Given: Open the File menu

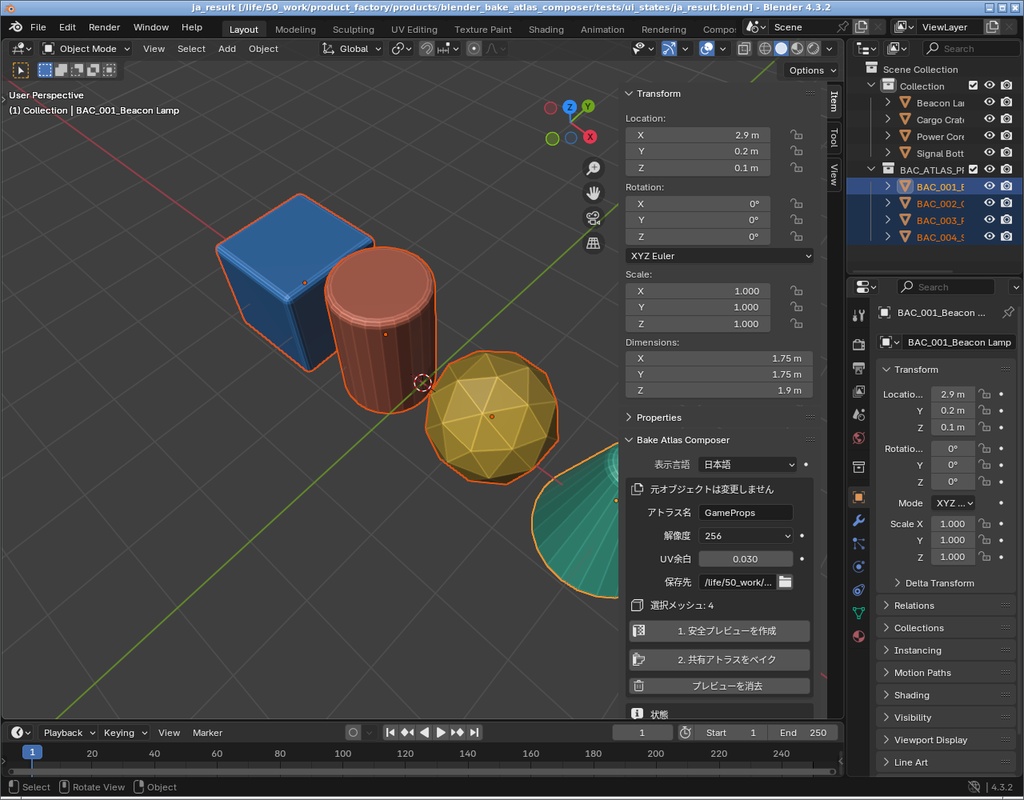Looking at the screenshot, I should click(38, 27).
